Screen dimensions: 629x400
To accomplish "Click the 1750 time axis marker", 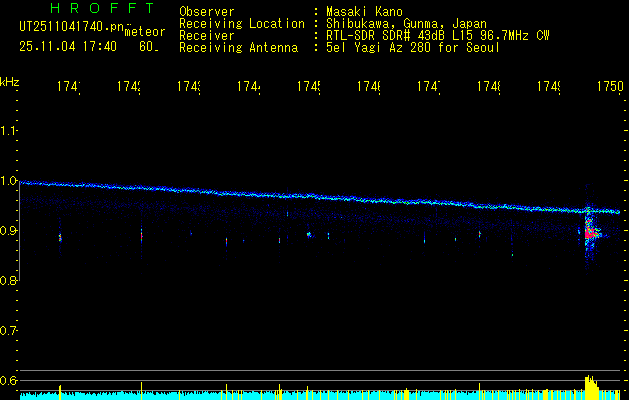I will [x=608, y=88].
